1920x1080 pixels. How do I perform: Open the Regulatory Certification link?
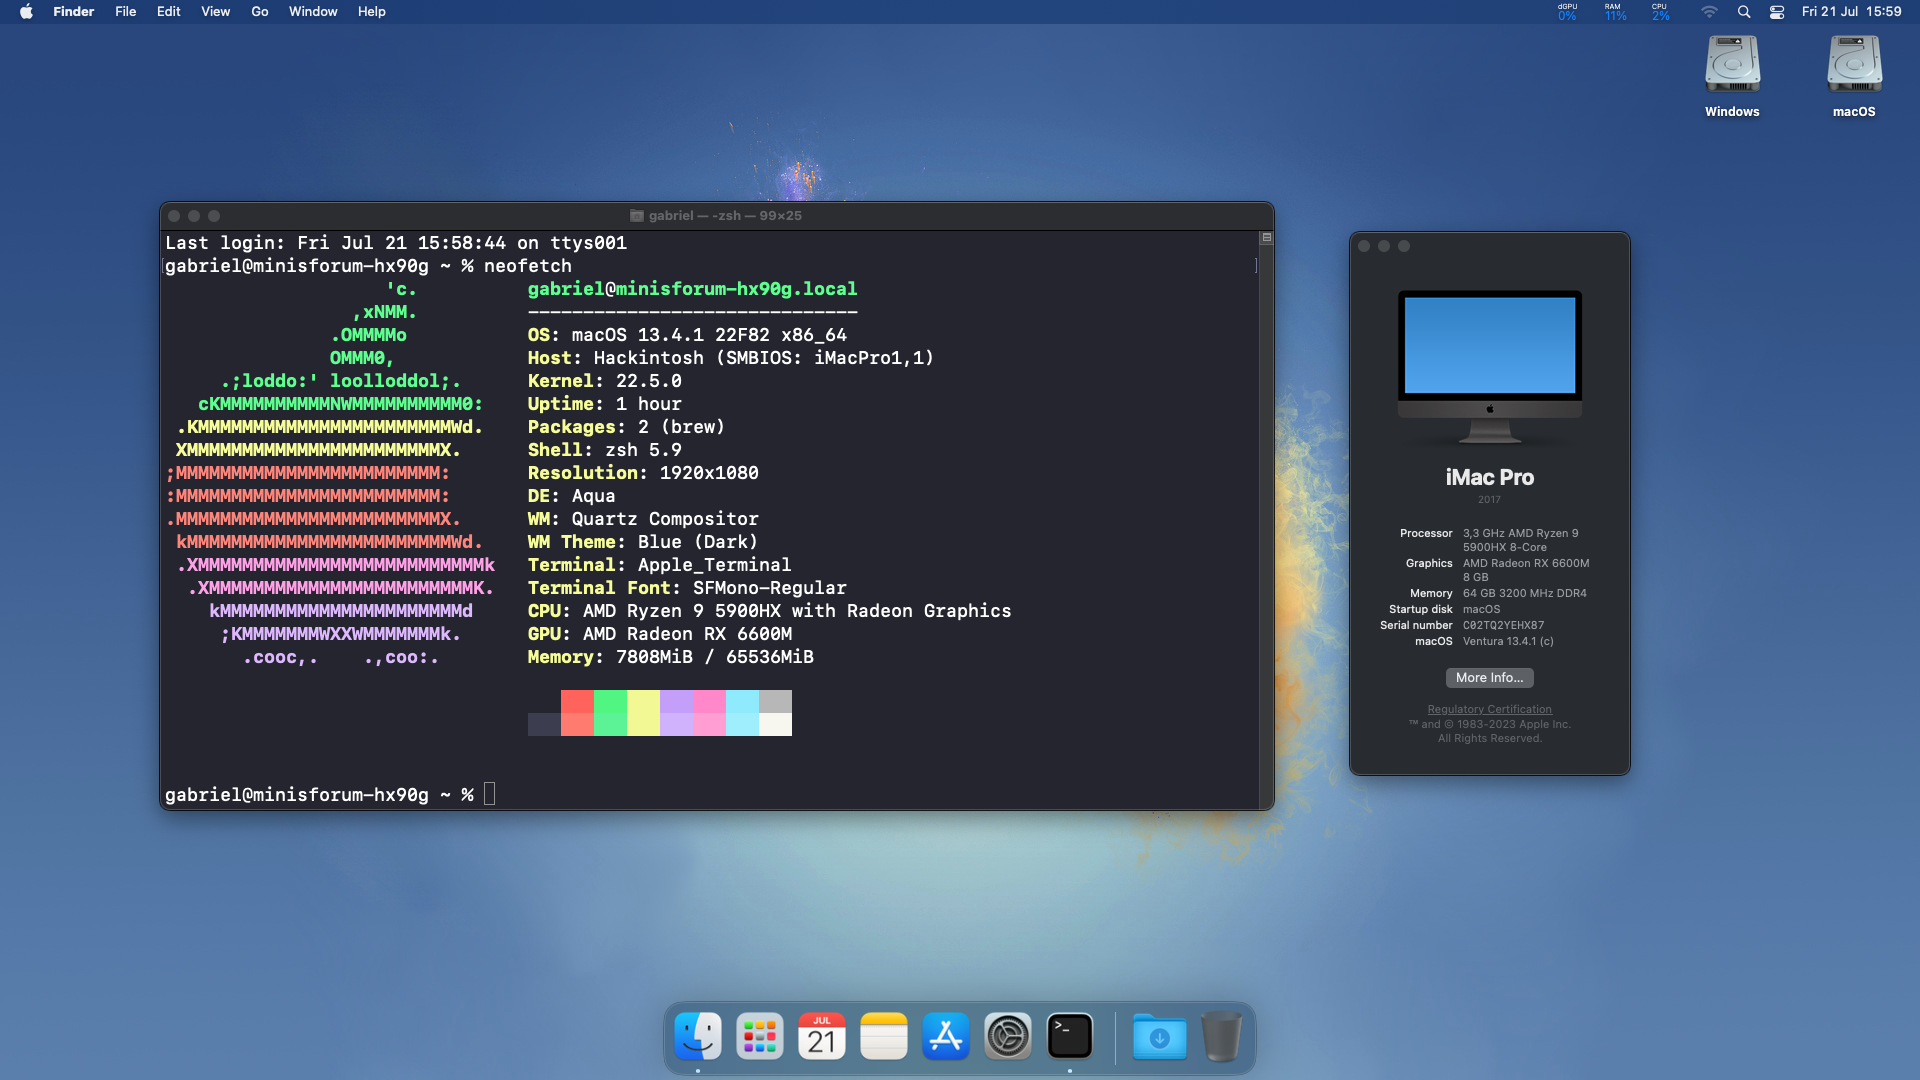click(1489, 709)
